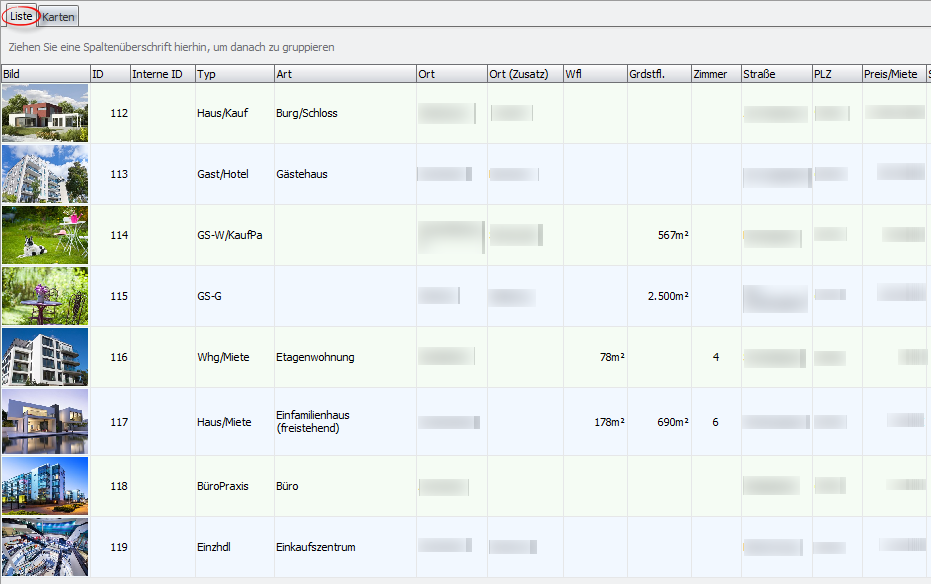The height and width of the screenshot is (584, 931).
Task: Click the 4 rooms cell of 116
Action: click(716, 357)
